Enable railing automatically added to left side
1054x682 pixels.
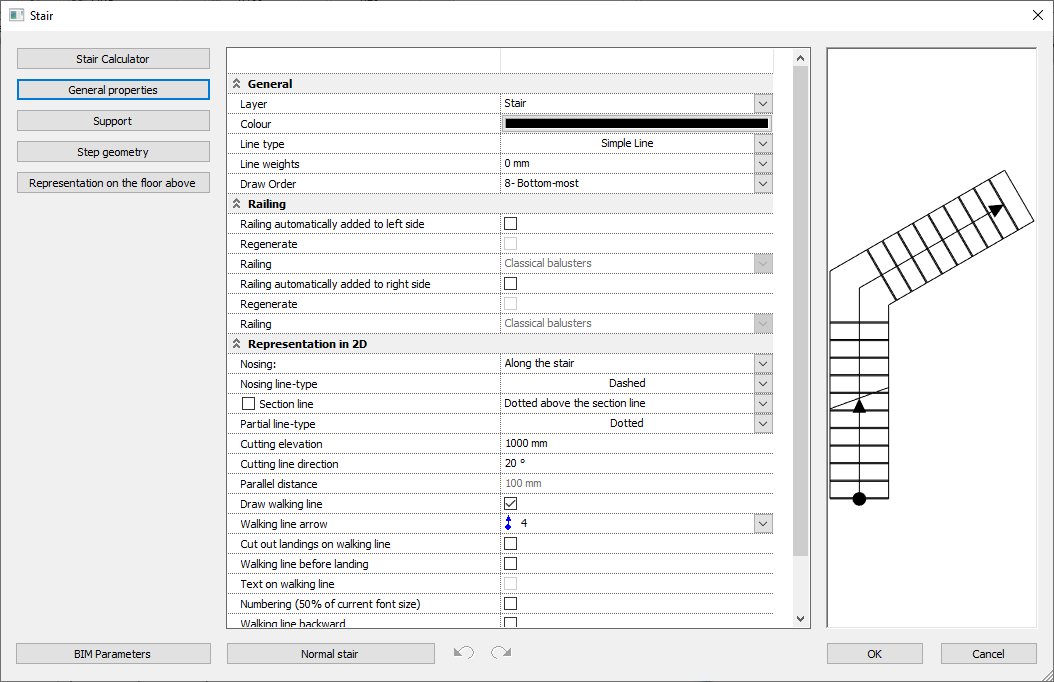coord(510,224)
